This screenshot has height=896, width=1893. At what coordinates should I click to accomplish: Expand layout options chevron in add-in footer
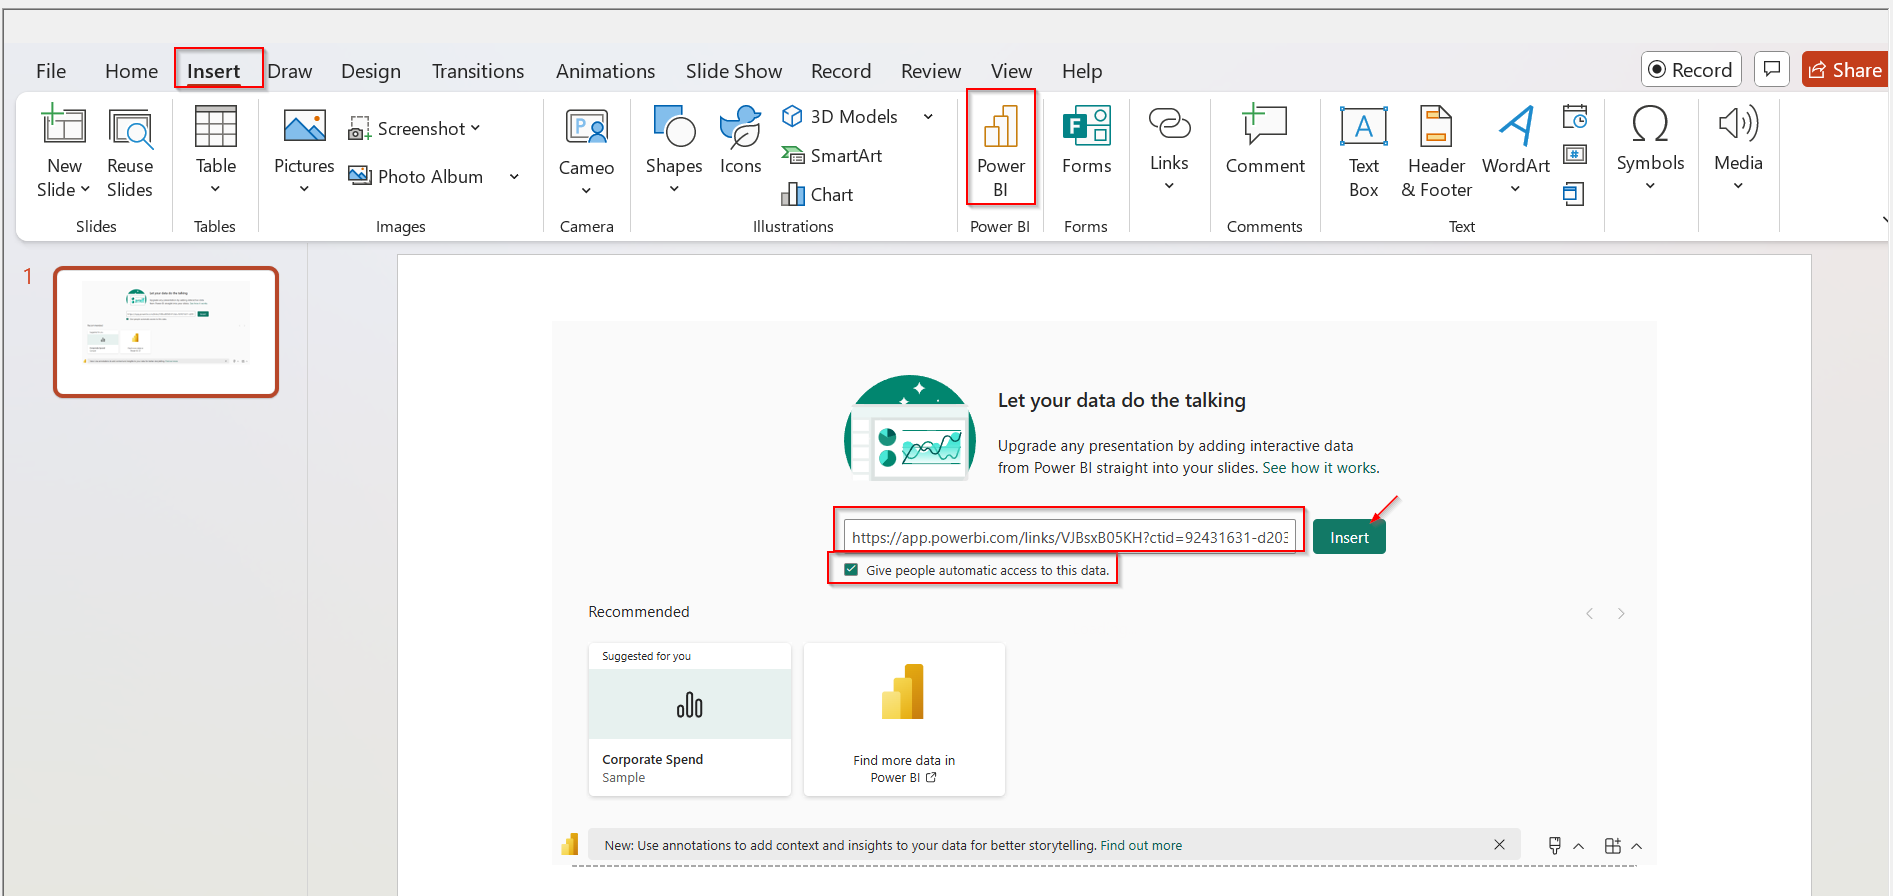[1636, 846]
